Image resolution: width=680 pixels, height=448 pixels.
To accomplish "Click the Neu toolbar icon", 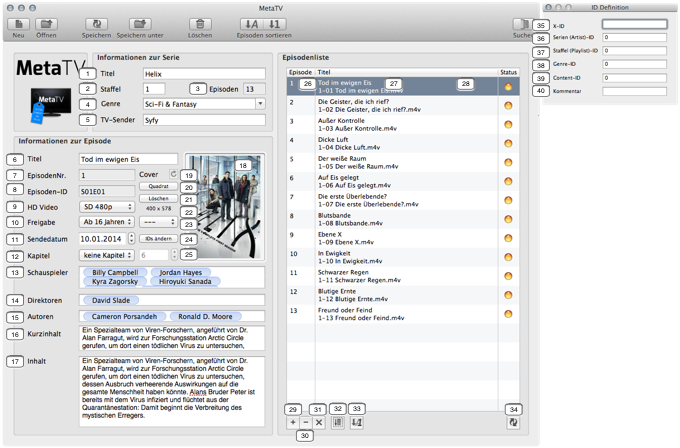I will 18,23.
